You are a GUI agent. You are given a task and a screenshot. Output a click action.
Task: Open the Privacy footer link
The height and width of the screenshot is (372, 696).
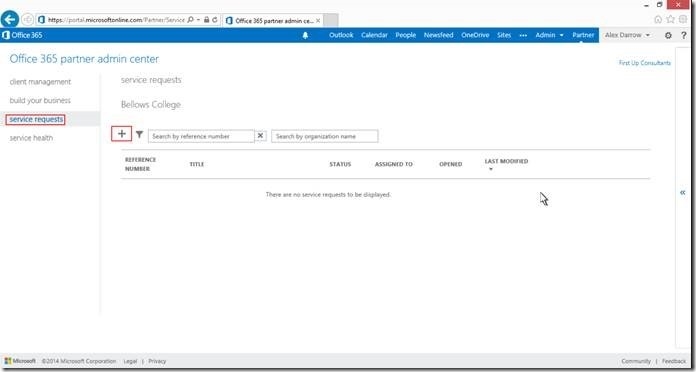pyautogui.click(x=157, y=361)
